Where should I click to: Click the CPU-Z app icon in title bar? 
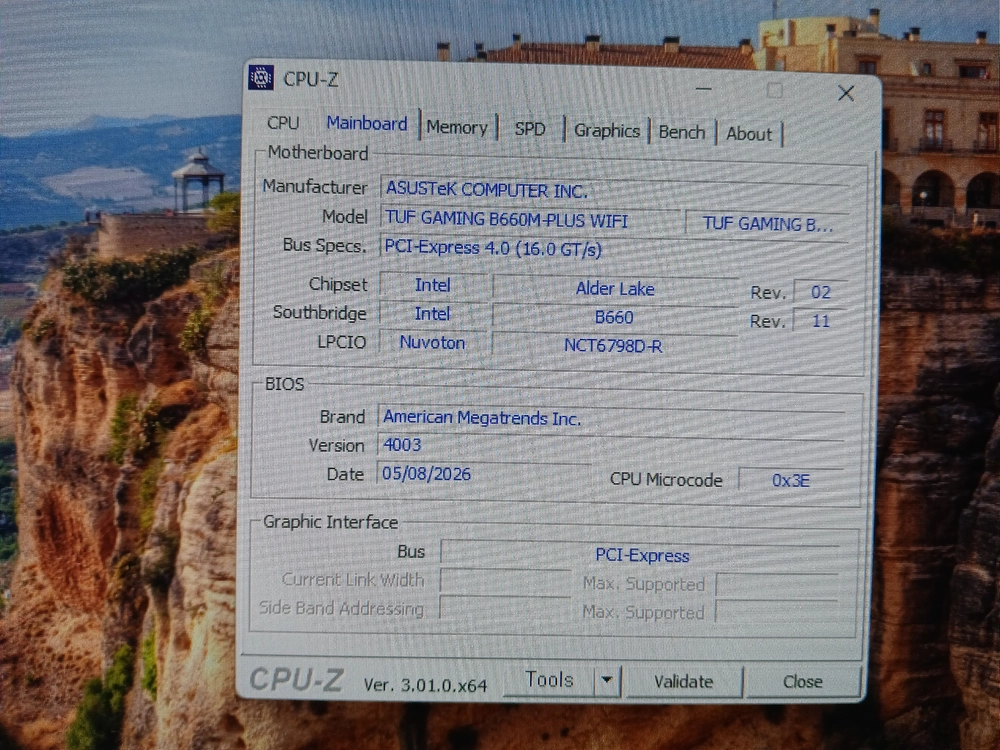pyautogui.click(x=261, y=78)
